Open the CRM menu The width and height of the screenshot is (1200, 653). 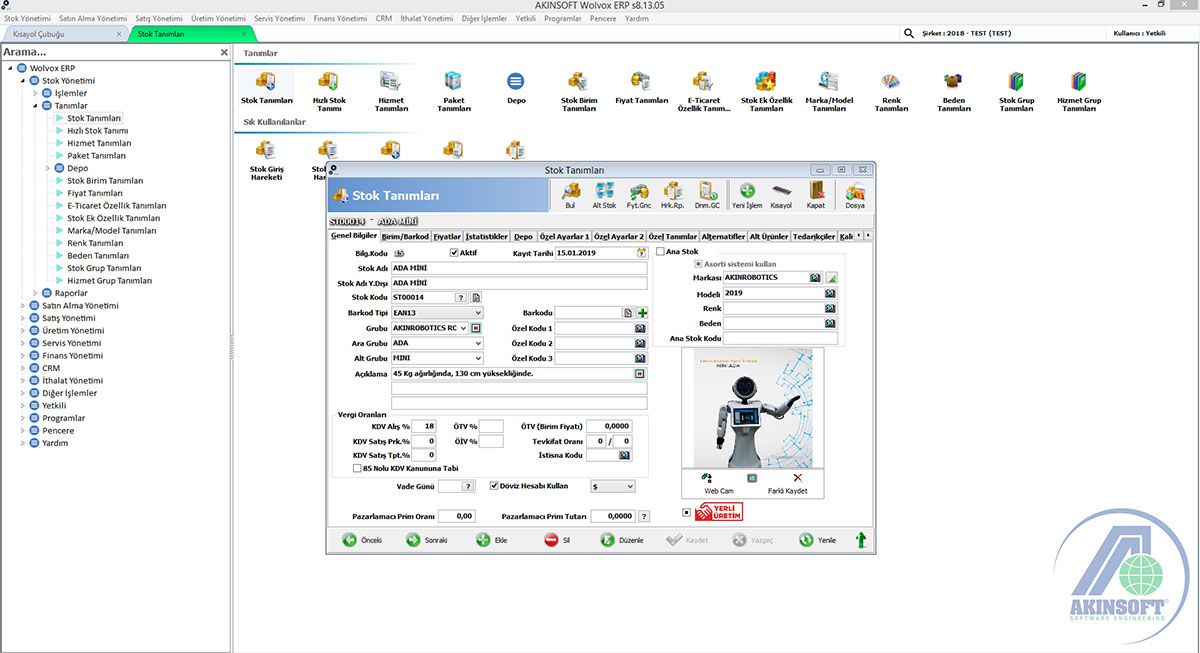383,17
